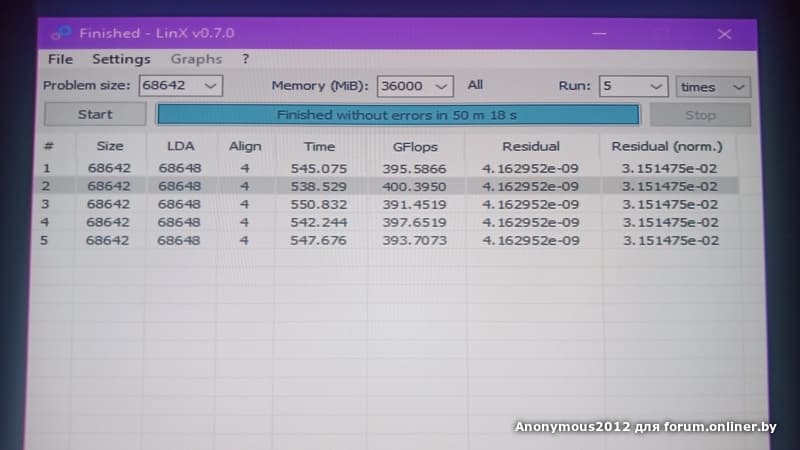The image size is (800, 450).
Task: Click row number 1 cell
Action: click(46, 168)
